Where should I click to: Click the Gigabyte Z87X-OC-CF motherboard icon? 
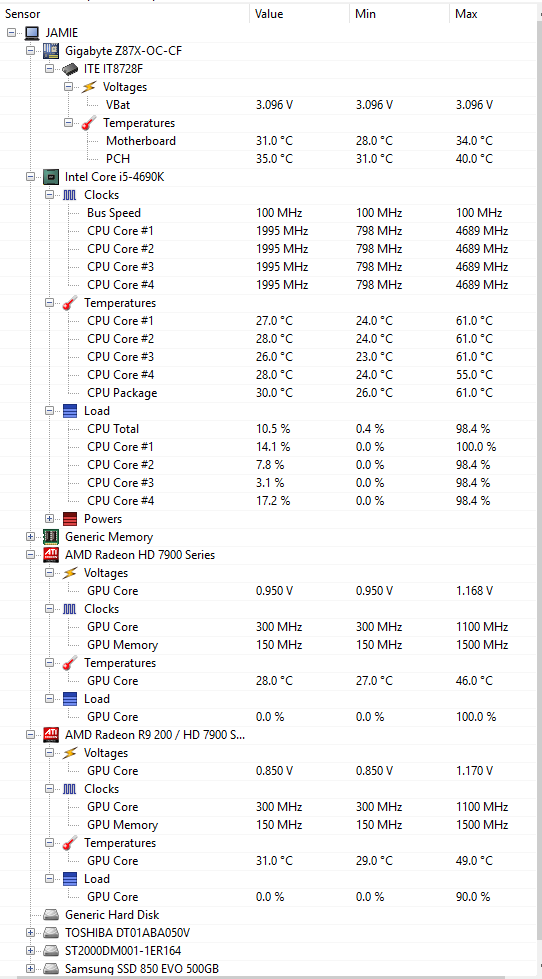coord(51,51)
